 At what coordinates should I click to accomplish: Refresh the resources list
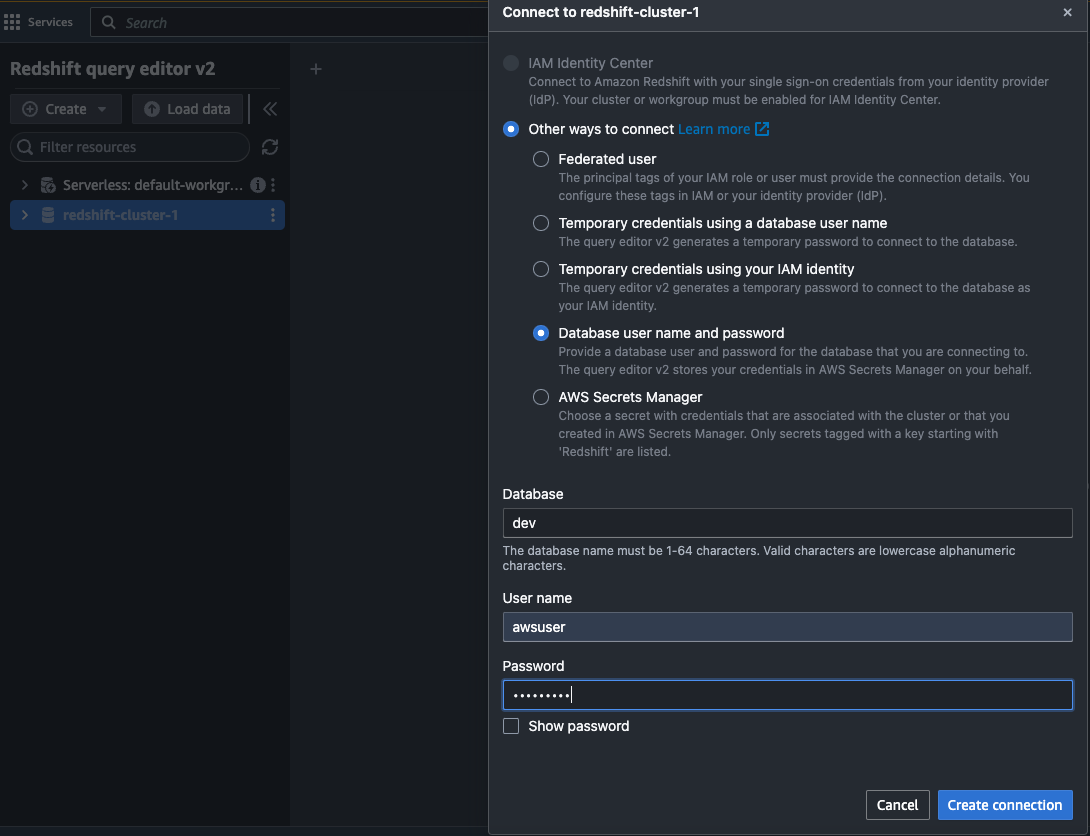(270, 147)
